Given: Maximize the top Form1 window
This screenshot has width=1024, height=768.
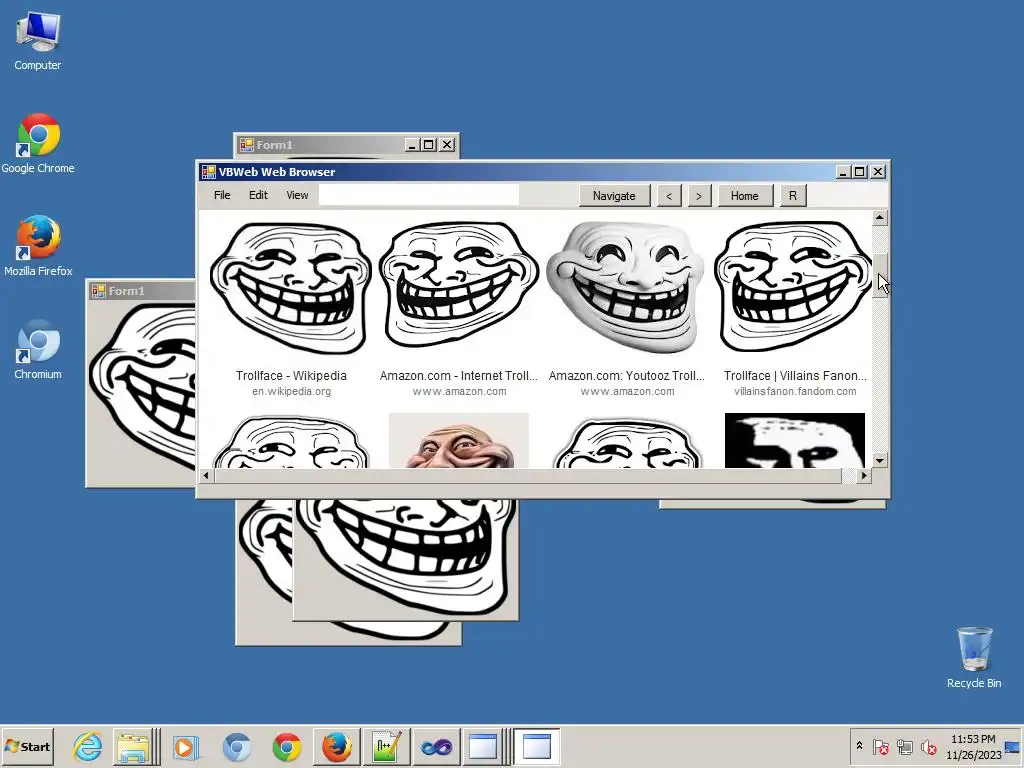Looking at the screenshot, I should (428, 144).
